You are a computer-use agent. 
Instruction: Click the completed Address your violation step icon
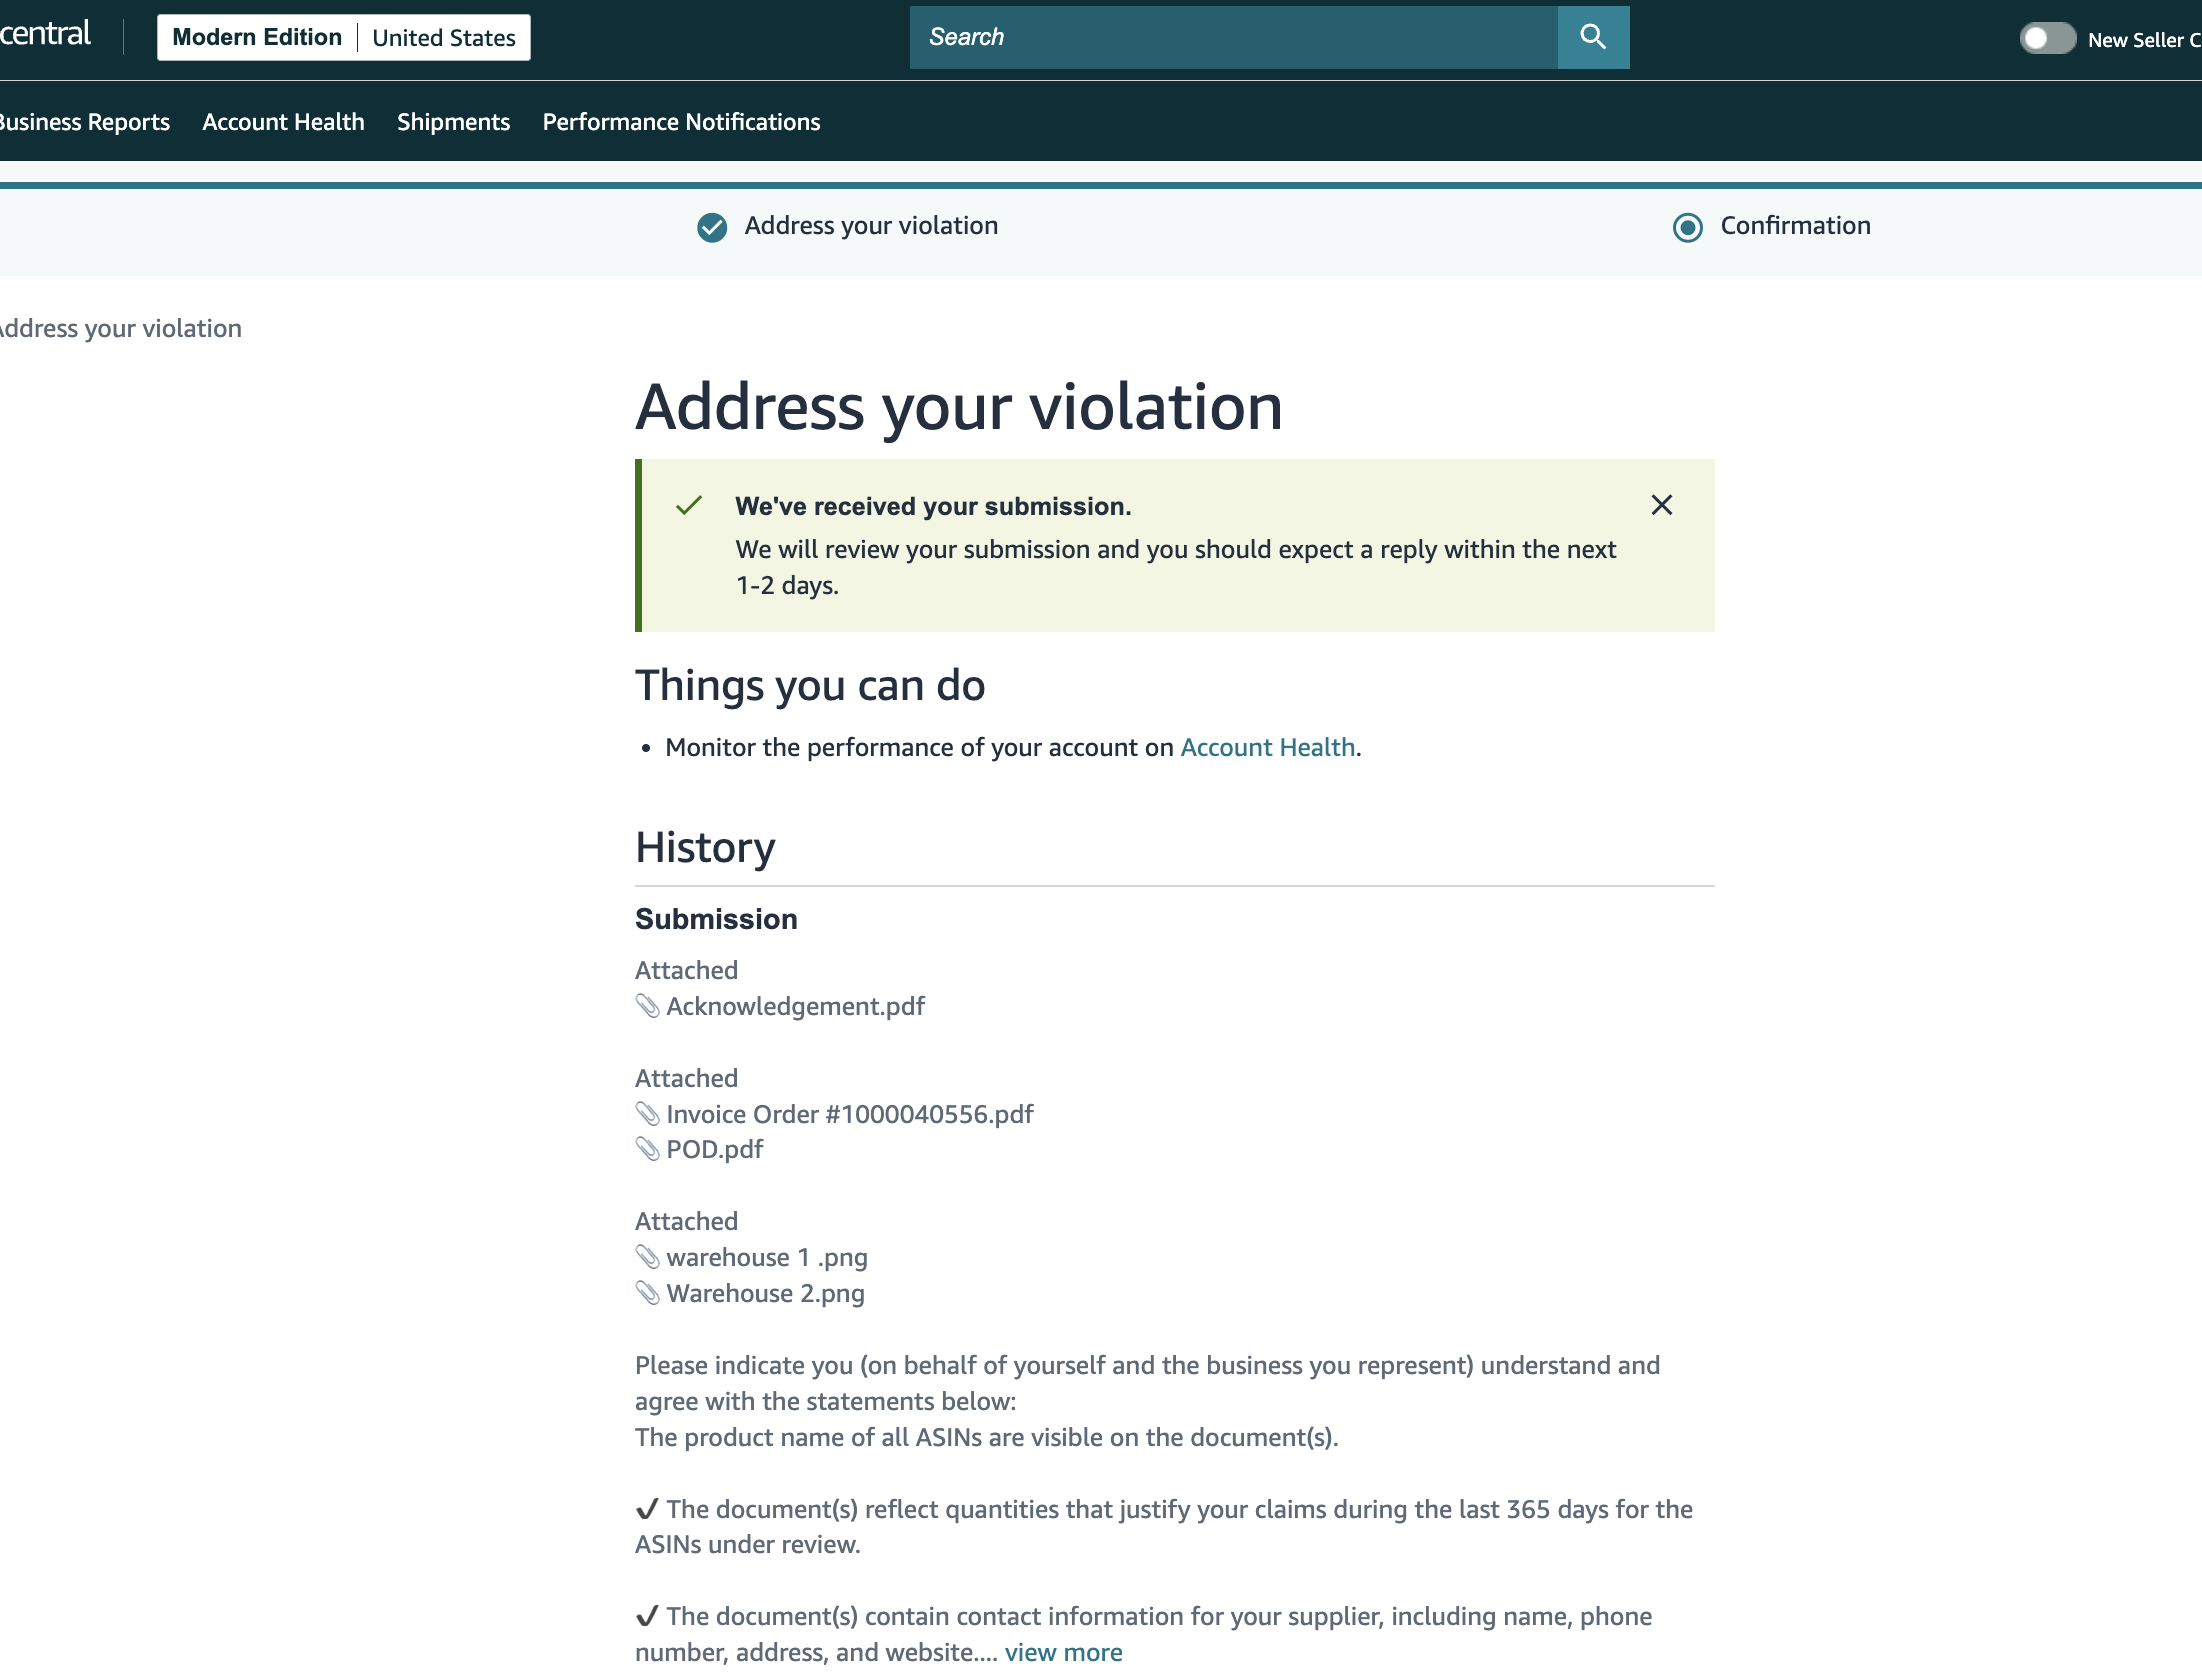(712, 227)
